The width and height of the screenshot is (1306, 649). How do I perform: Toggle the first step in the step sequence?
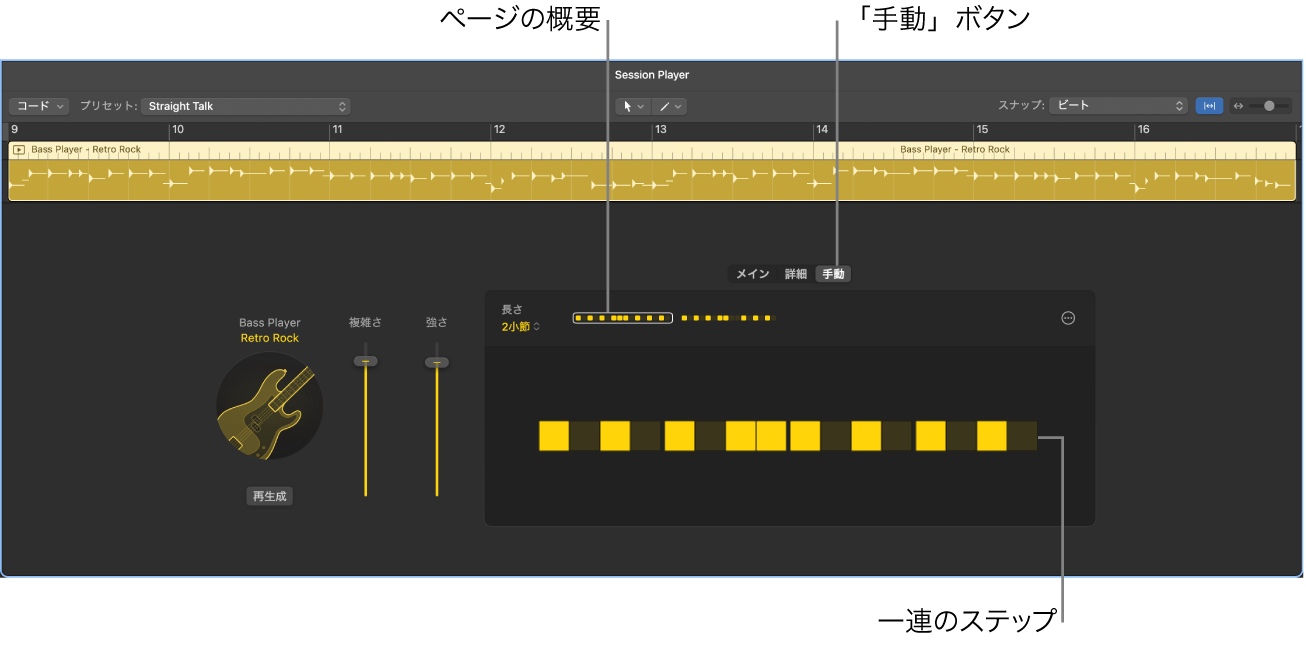point(554,437)
